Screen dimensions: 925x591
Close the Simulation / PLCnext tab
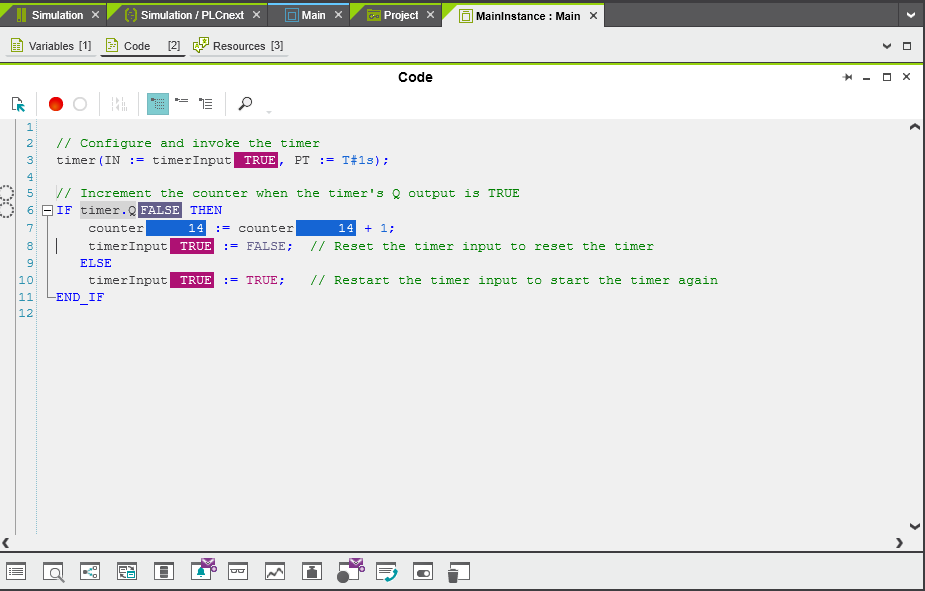coord(257,15)
